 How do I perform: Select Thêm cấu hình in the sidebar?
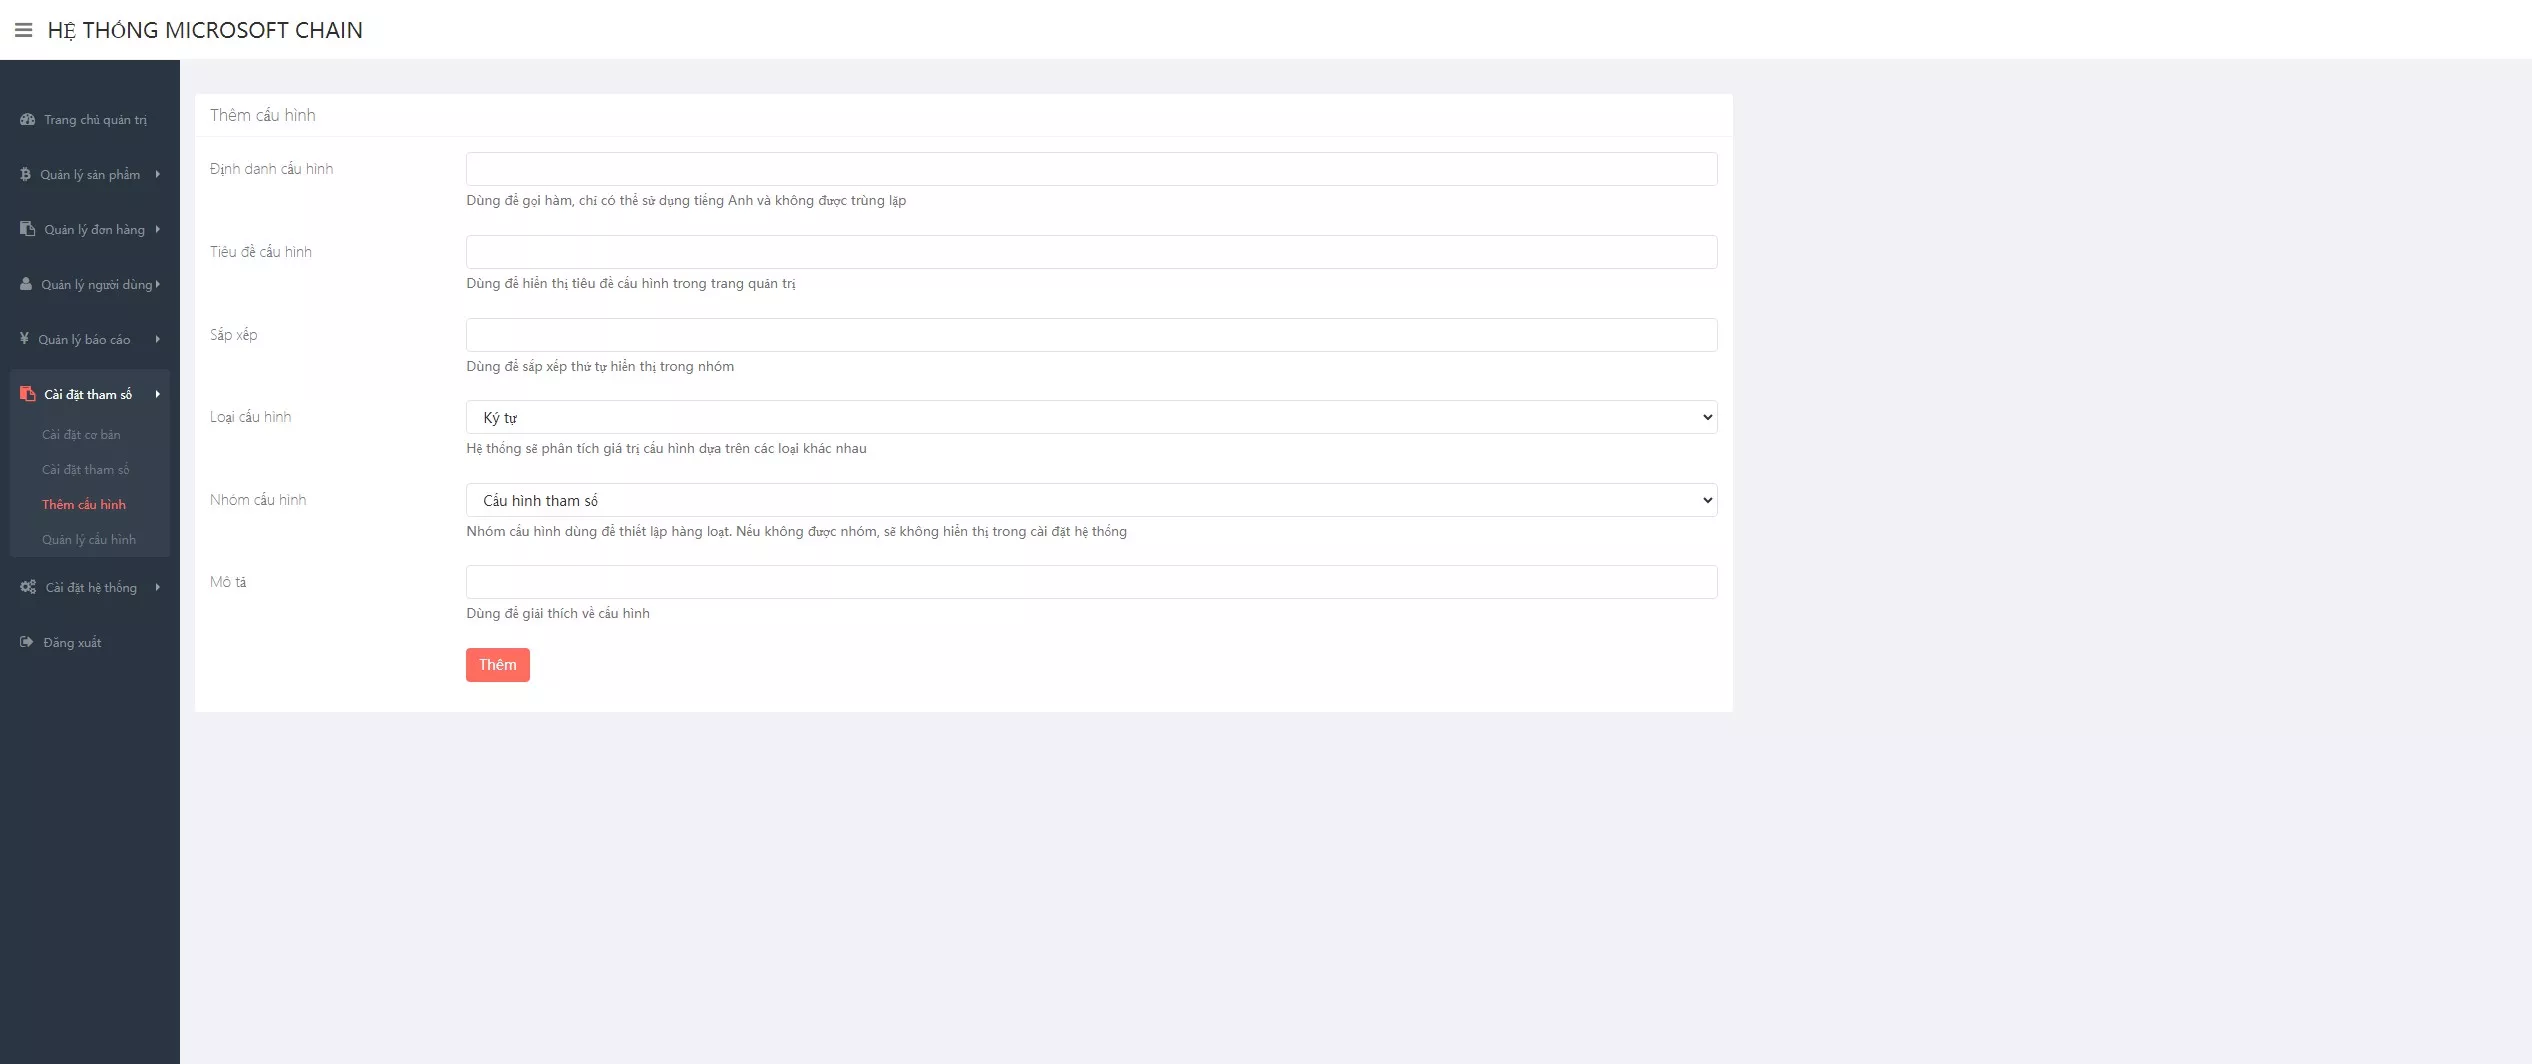[84, 505]
